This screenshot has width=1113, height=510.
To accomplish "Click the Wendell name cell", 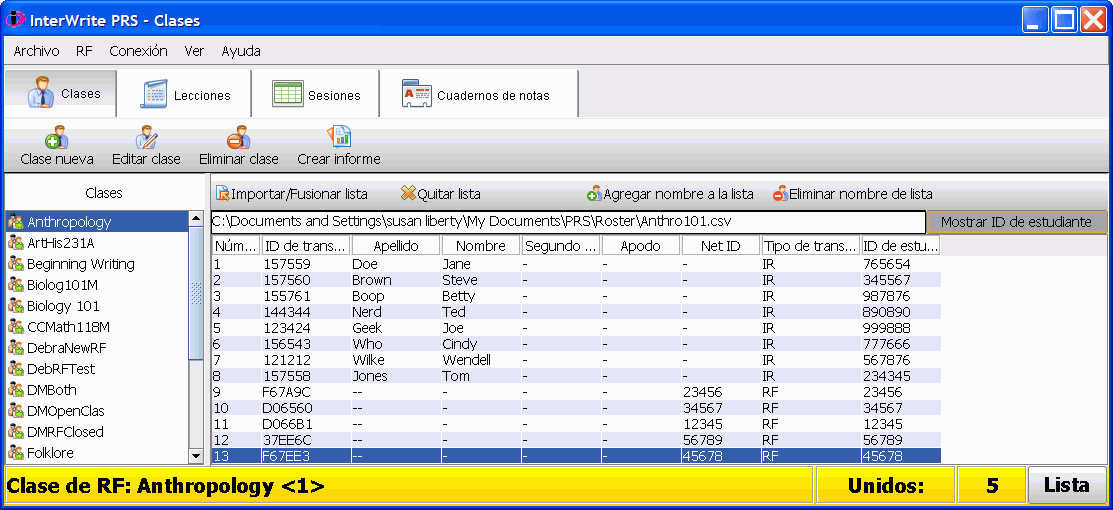I will tap(466, 360).
